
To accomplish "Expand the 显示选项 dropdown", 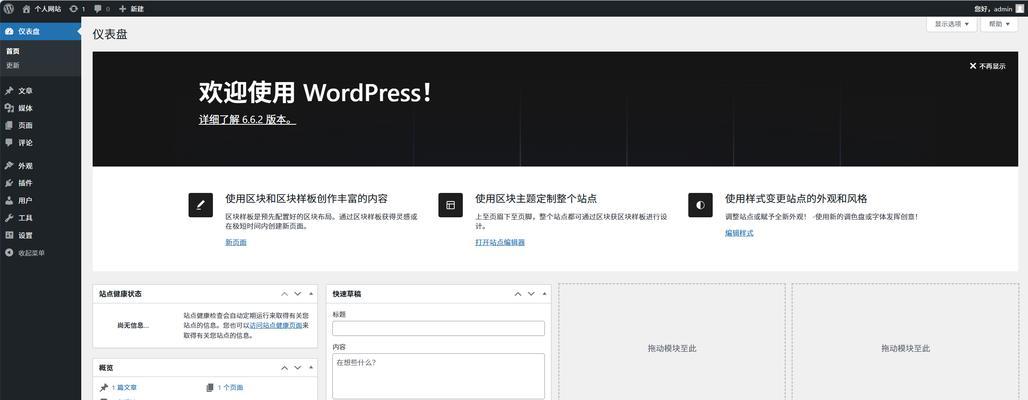I will click(x=951, y=24).
